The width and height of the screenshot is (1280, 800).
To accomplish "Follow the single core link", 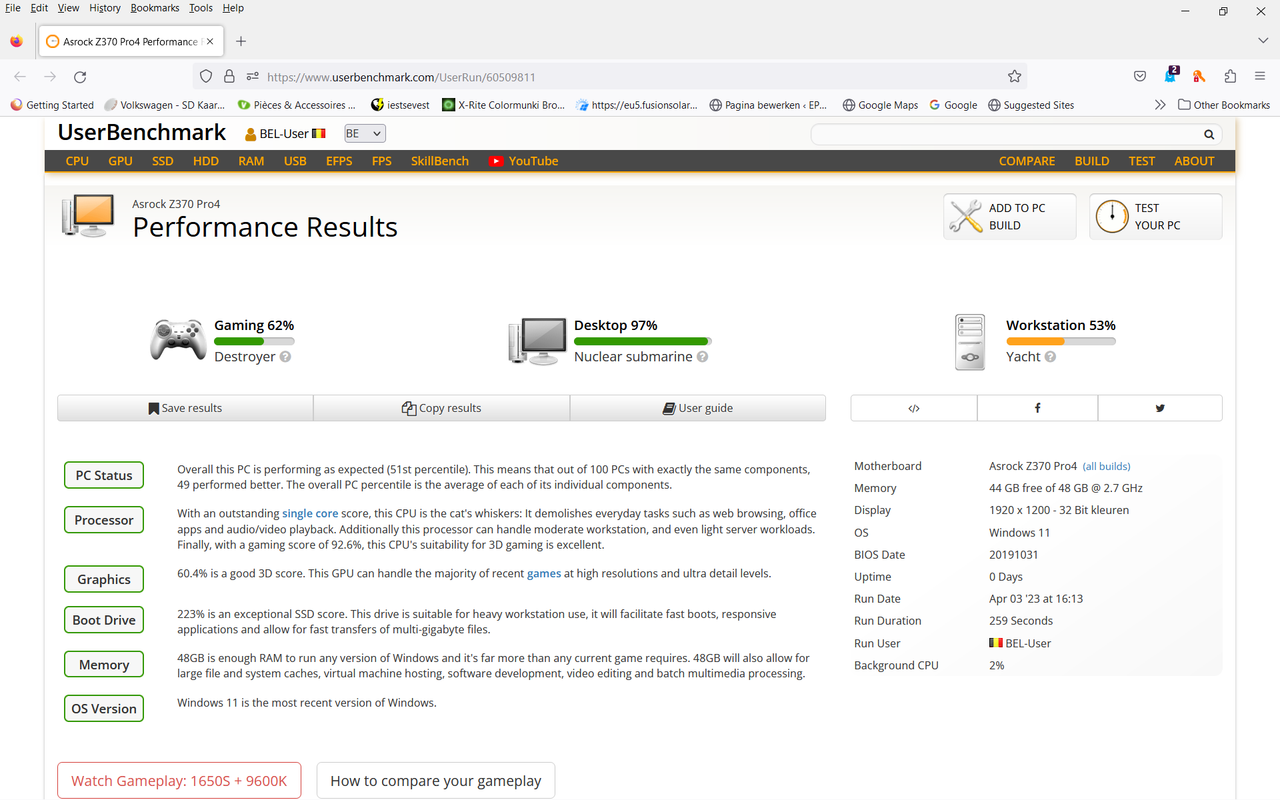I will click(310, 513).
